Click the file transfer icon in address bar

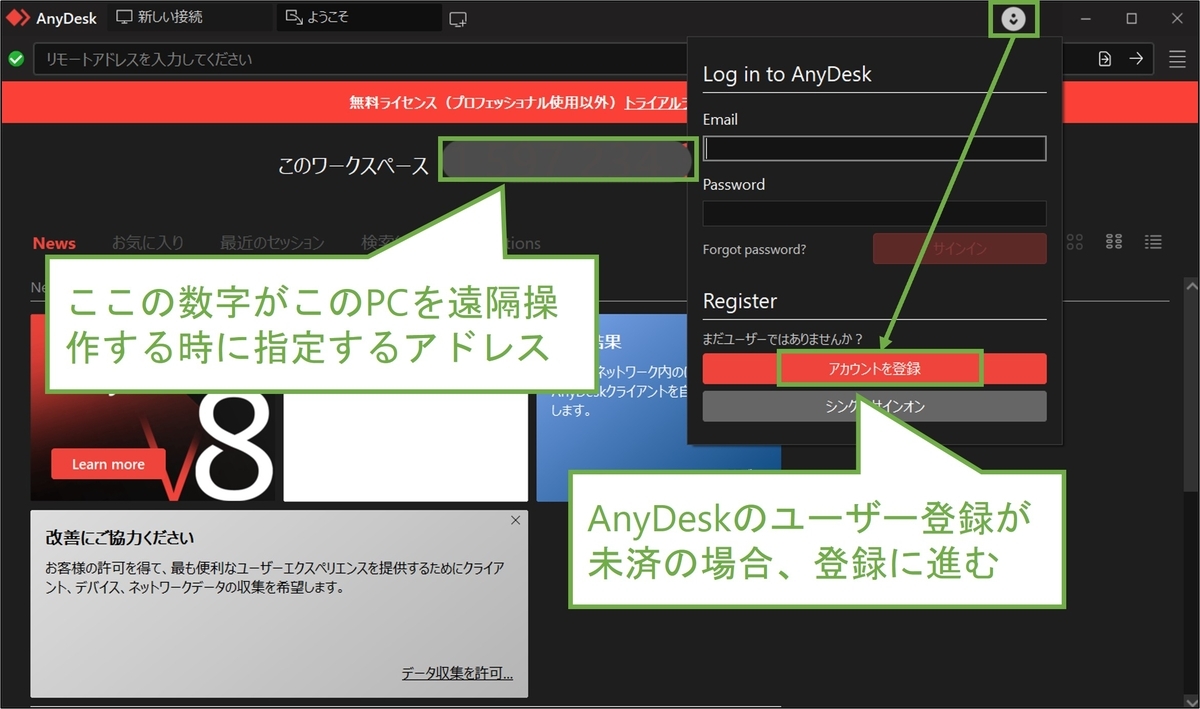[1104, 59]
